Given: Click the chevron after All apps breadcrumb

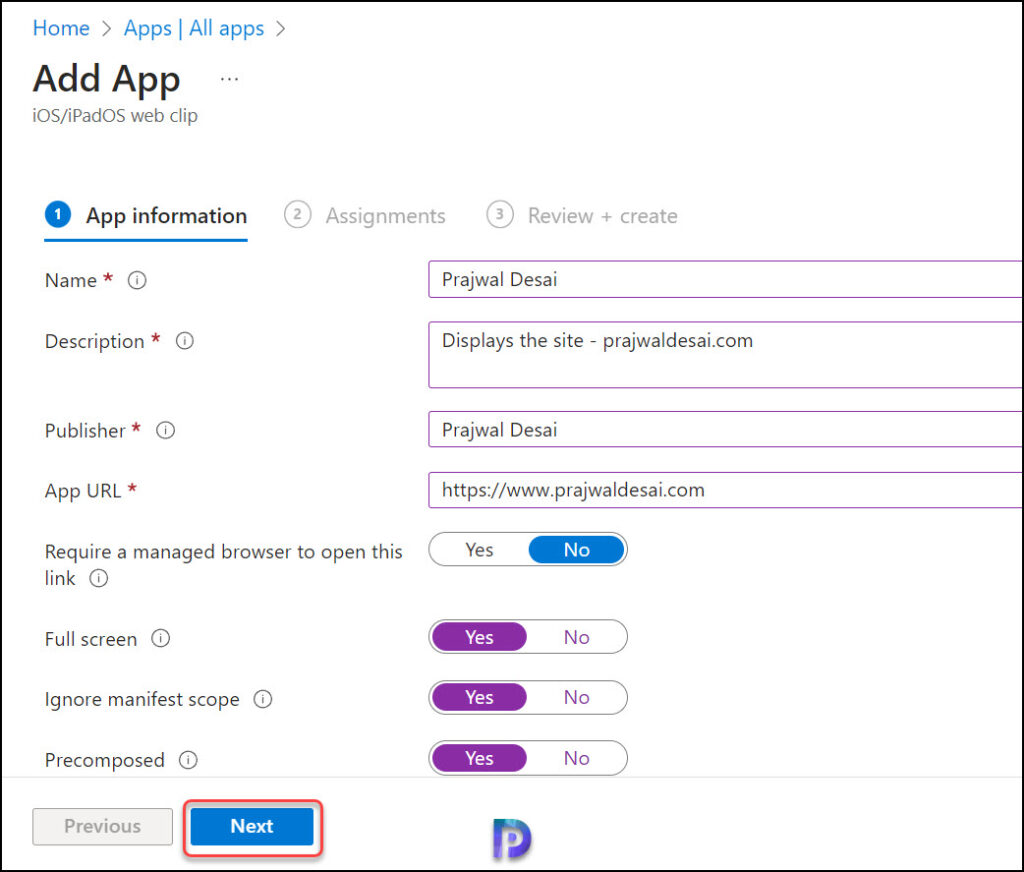Looking at the screenshot, I should tap(280, 29).
